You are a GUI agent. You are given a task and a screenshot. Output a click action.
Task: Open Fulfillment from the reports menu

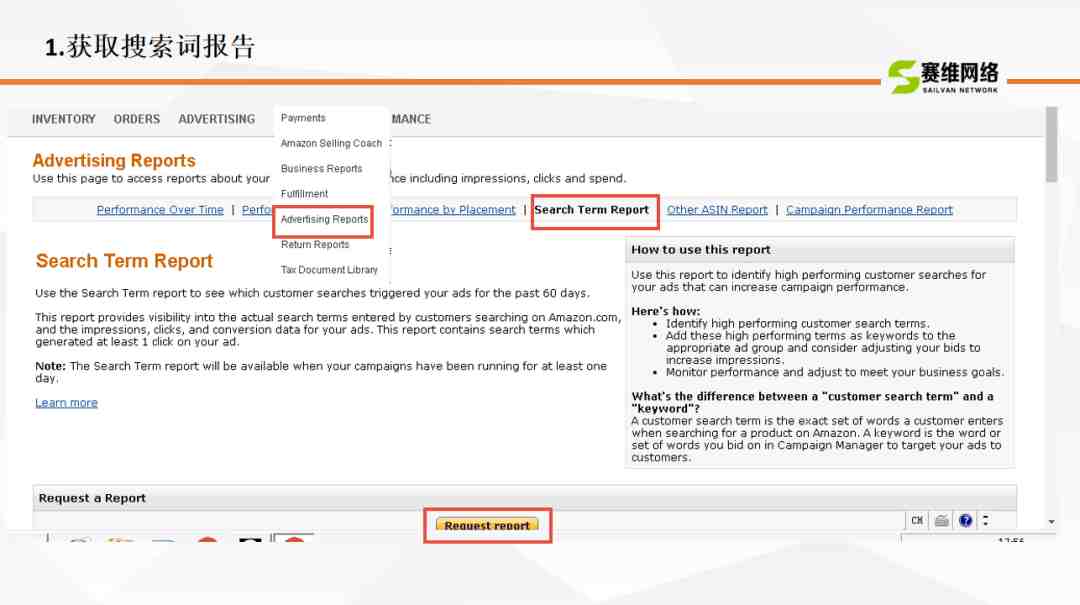pos(304,194)
